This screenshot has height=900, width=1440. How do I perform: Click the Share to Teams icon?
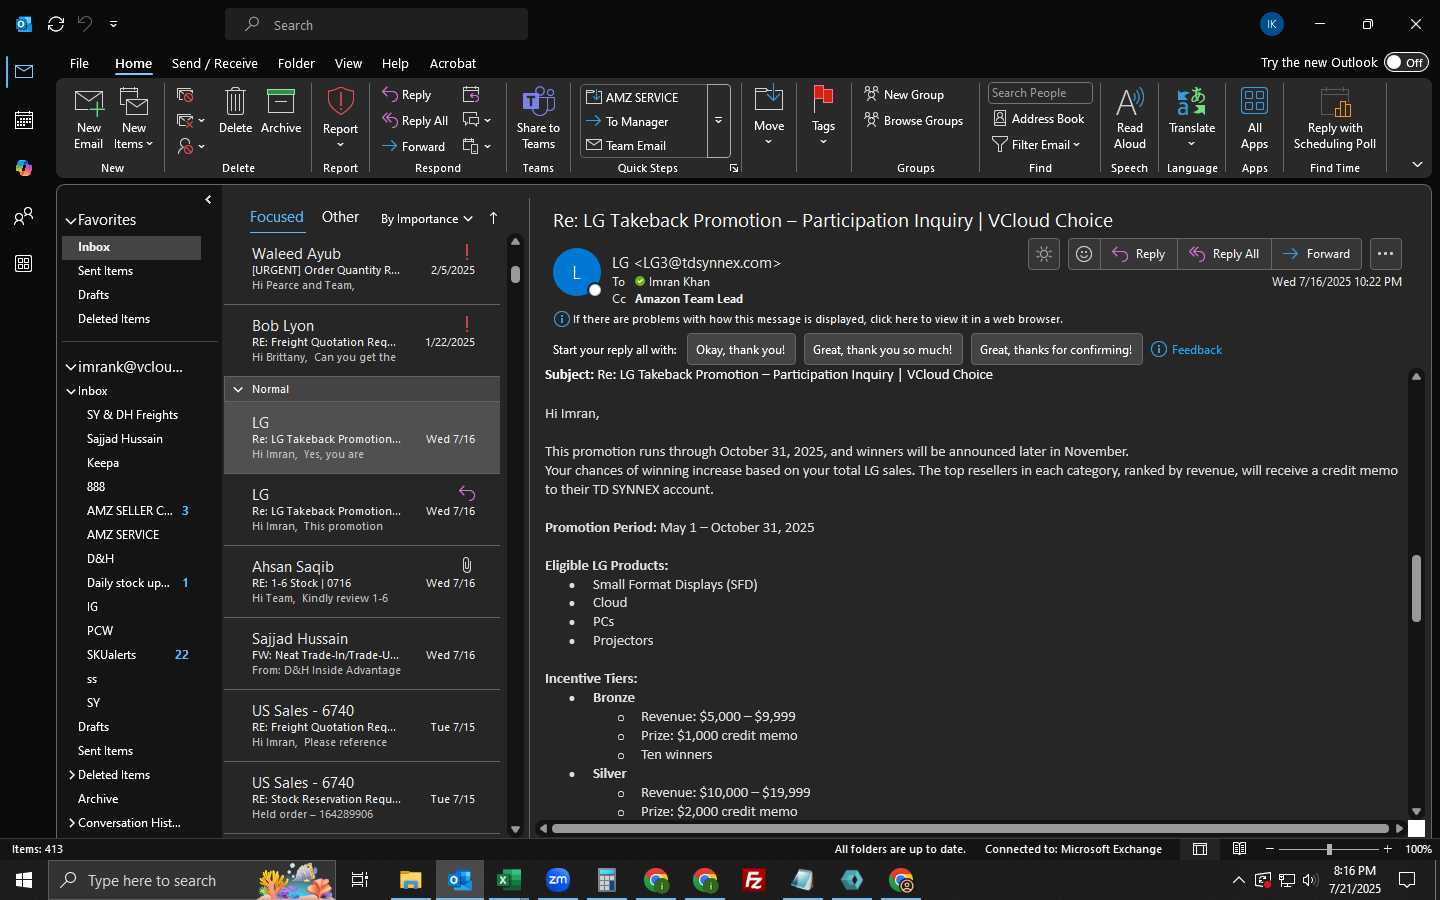pos(538,118)
